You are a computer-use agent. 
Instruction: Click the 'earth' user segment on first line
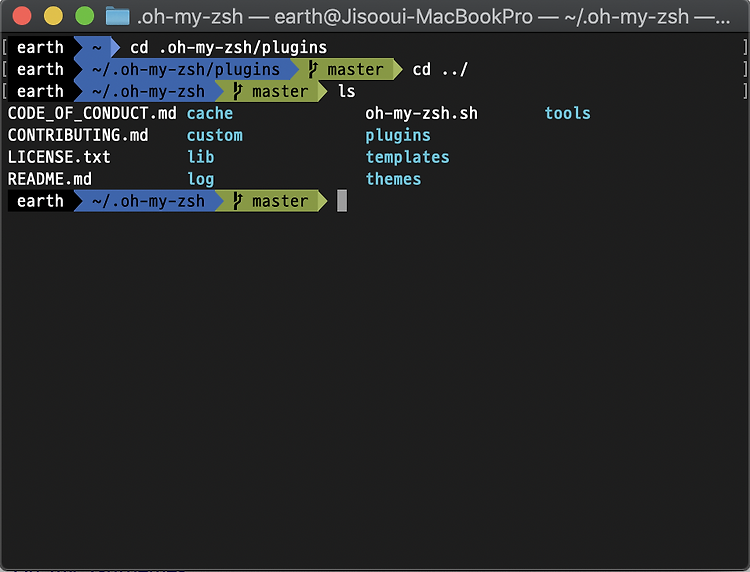tap(40, 48)
